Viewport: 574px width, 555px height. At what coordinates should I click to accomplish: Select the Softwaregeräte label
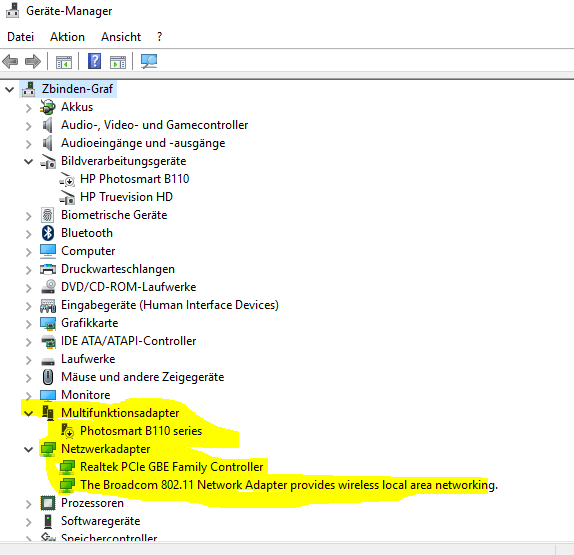tap(100, 521)
